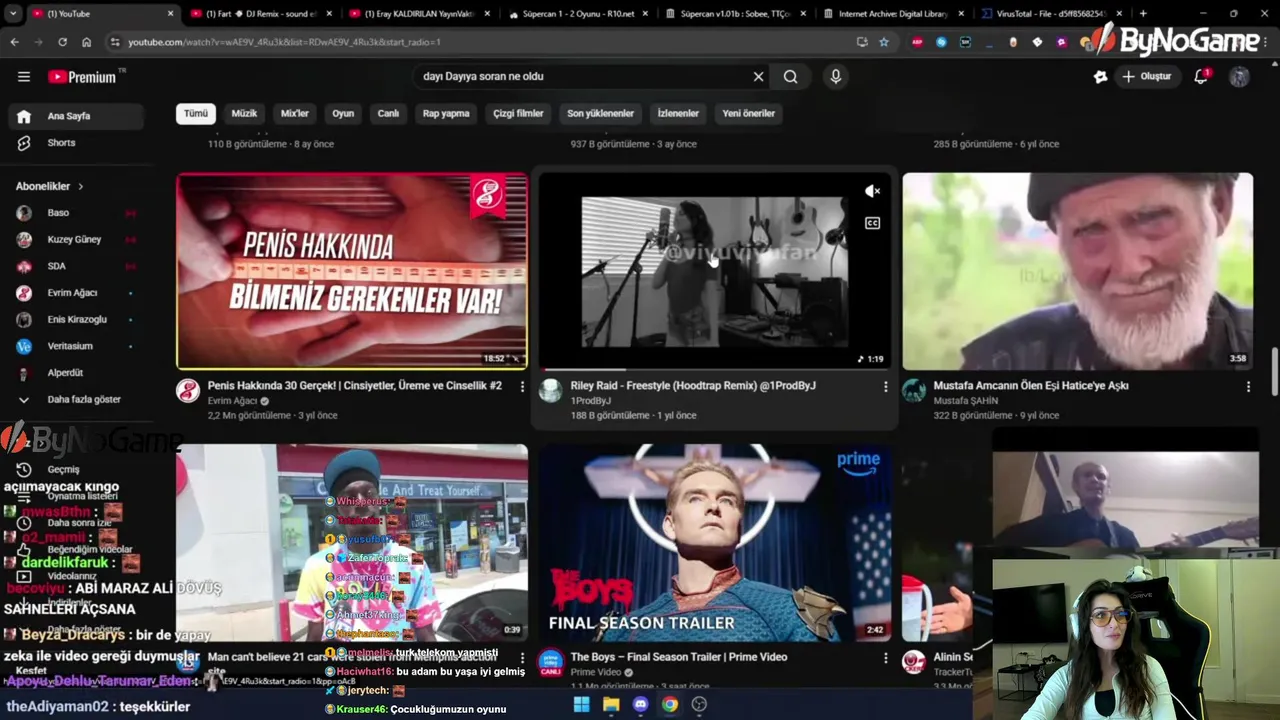The height and width of the screenshot is (720, 1280).
Task: Click the Riley Raid - Freestyle video title
Action: click(x=693, y=385)
